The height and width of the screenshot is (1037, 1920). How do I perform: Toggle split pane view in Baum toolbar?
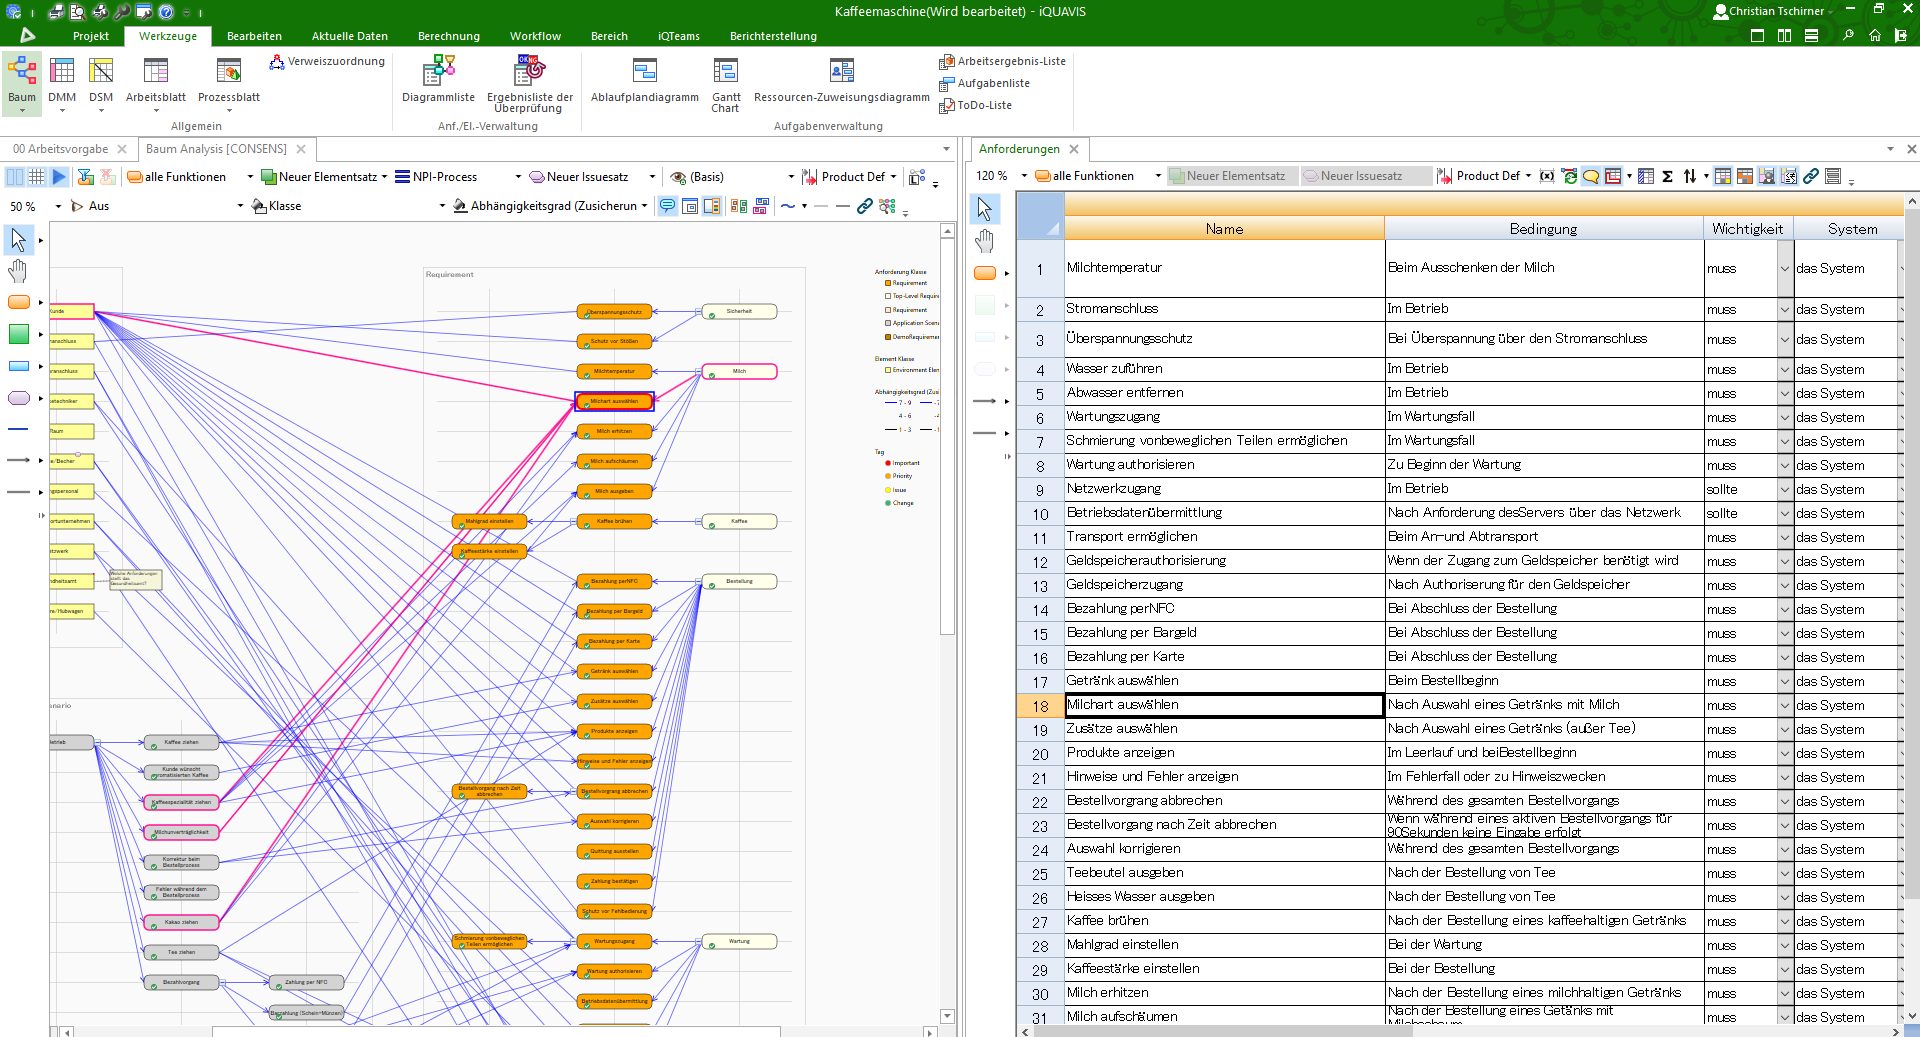[15, 177]
